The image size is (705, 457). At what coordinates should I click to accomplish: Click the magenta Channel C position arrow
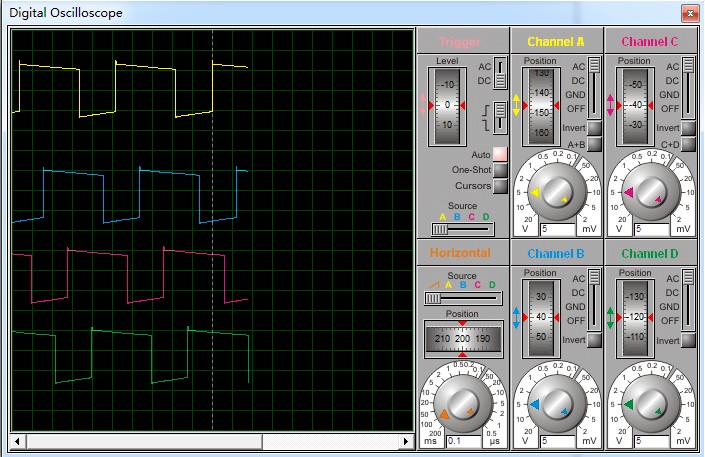pyautogui.click(x=611, y=105)
